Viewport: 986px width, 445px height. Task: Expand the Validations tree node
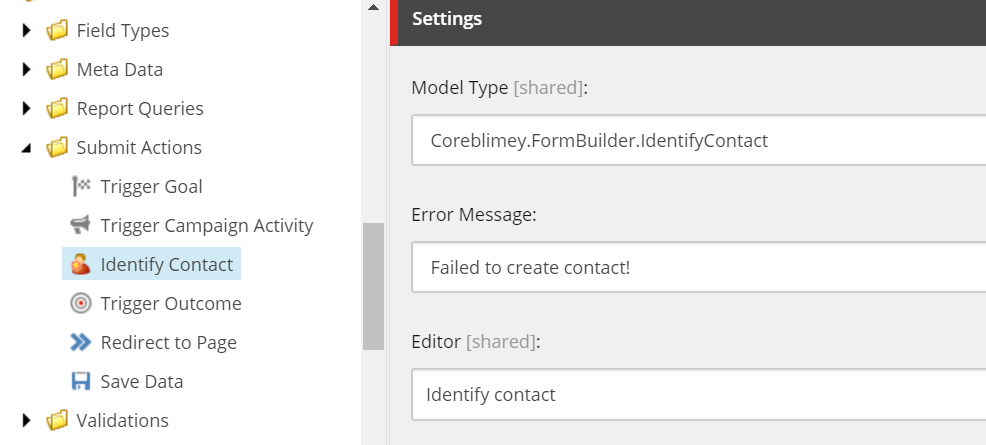[x=26, y=420]
